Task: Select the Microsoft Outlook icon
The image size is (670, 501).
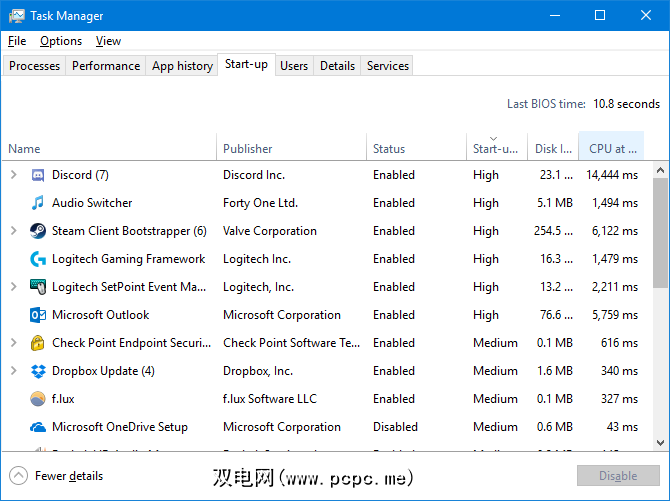Action: 38,315
